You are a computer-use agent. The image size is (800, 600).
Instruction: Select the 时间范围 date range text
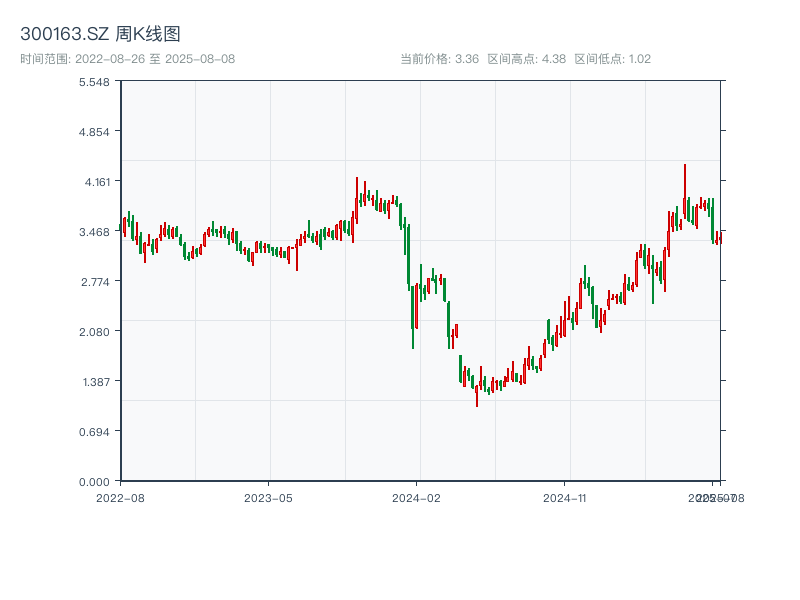tap(127, 59)
